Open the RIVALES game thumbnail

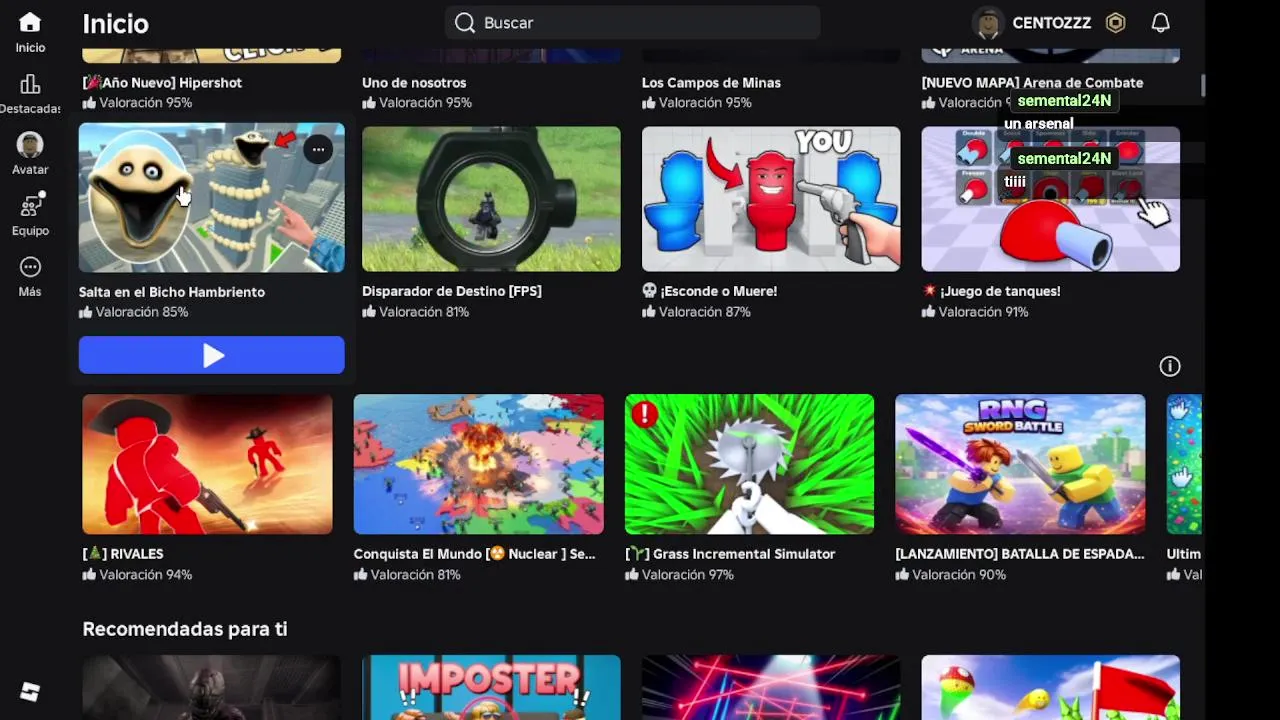tap(207, 464)
